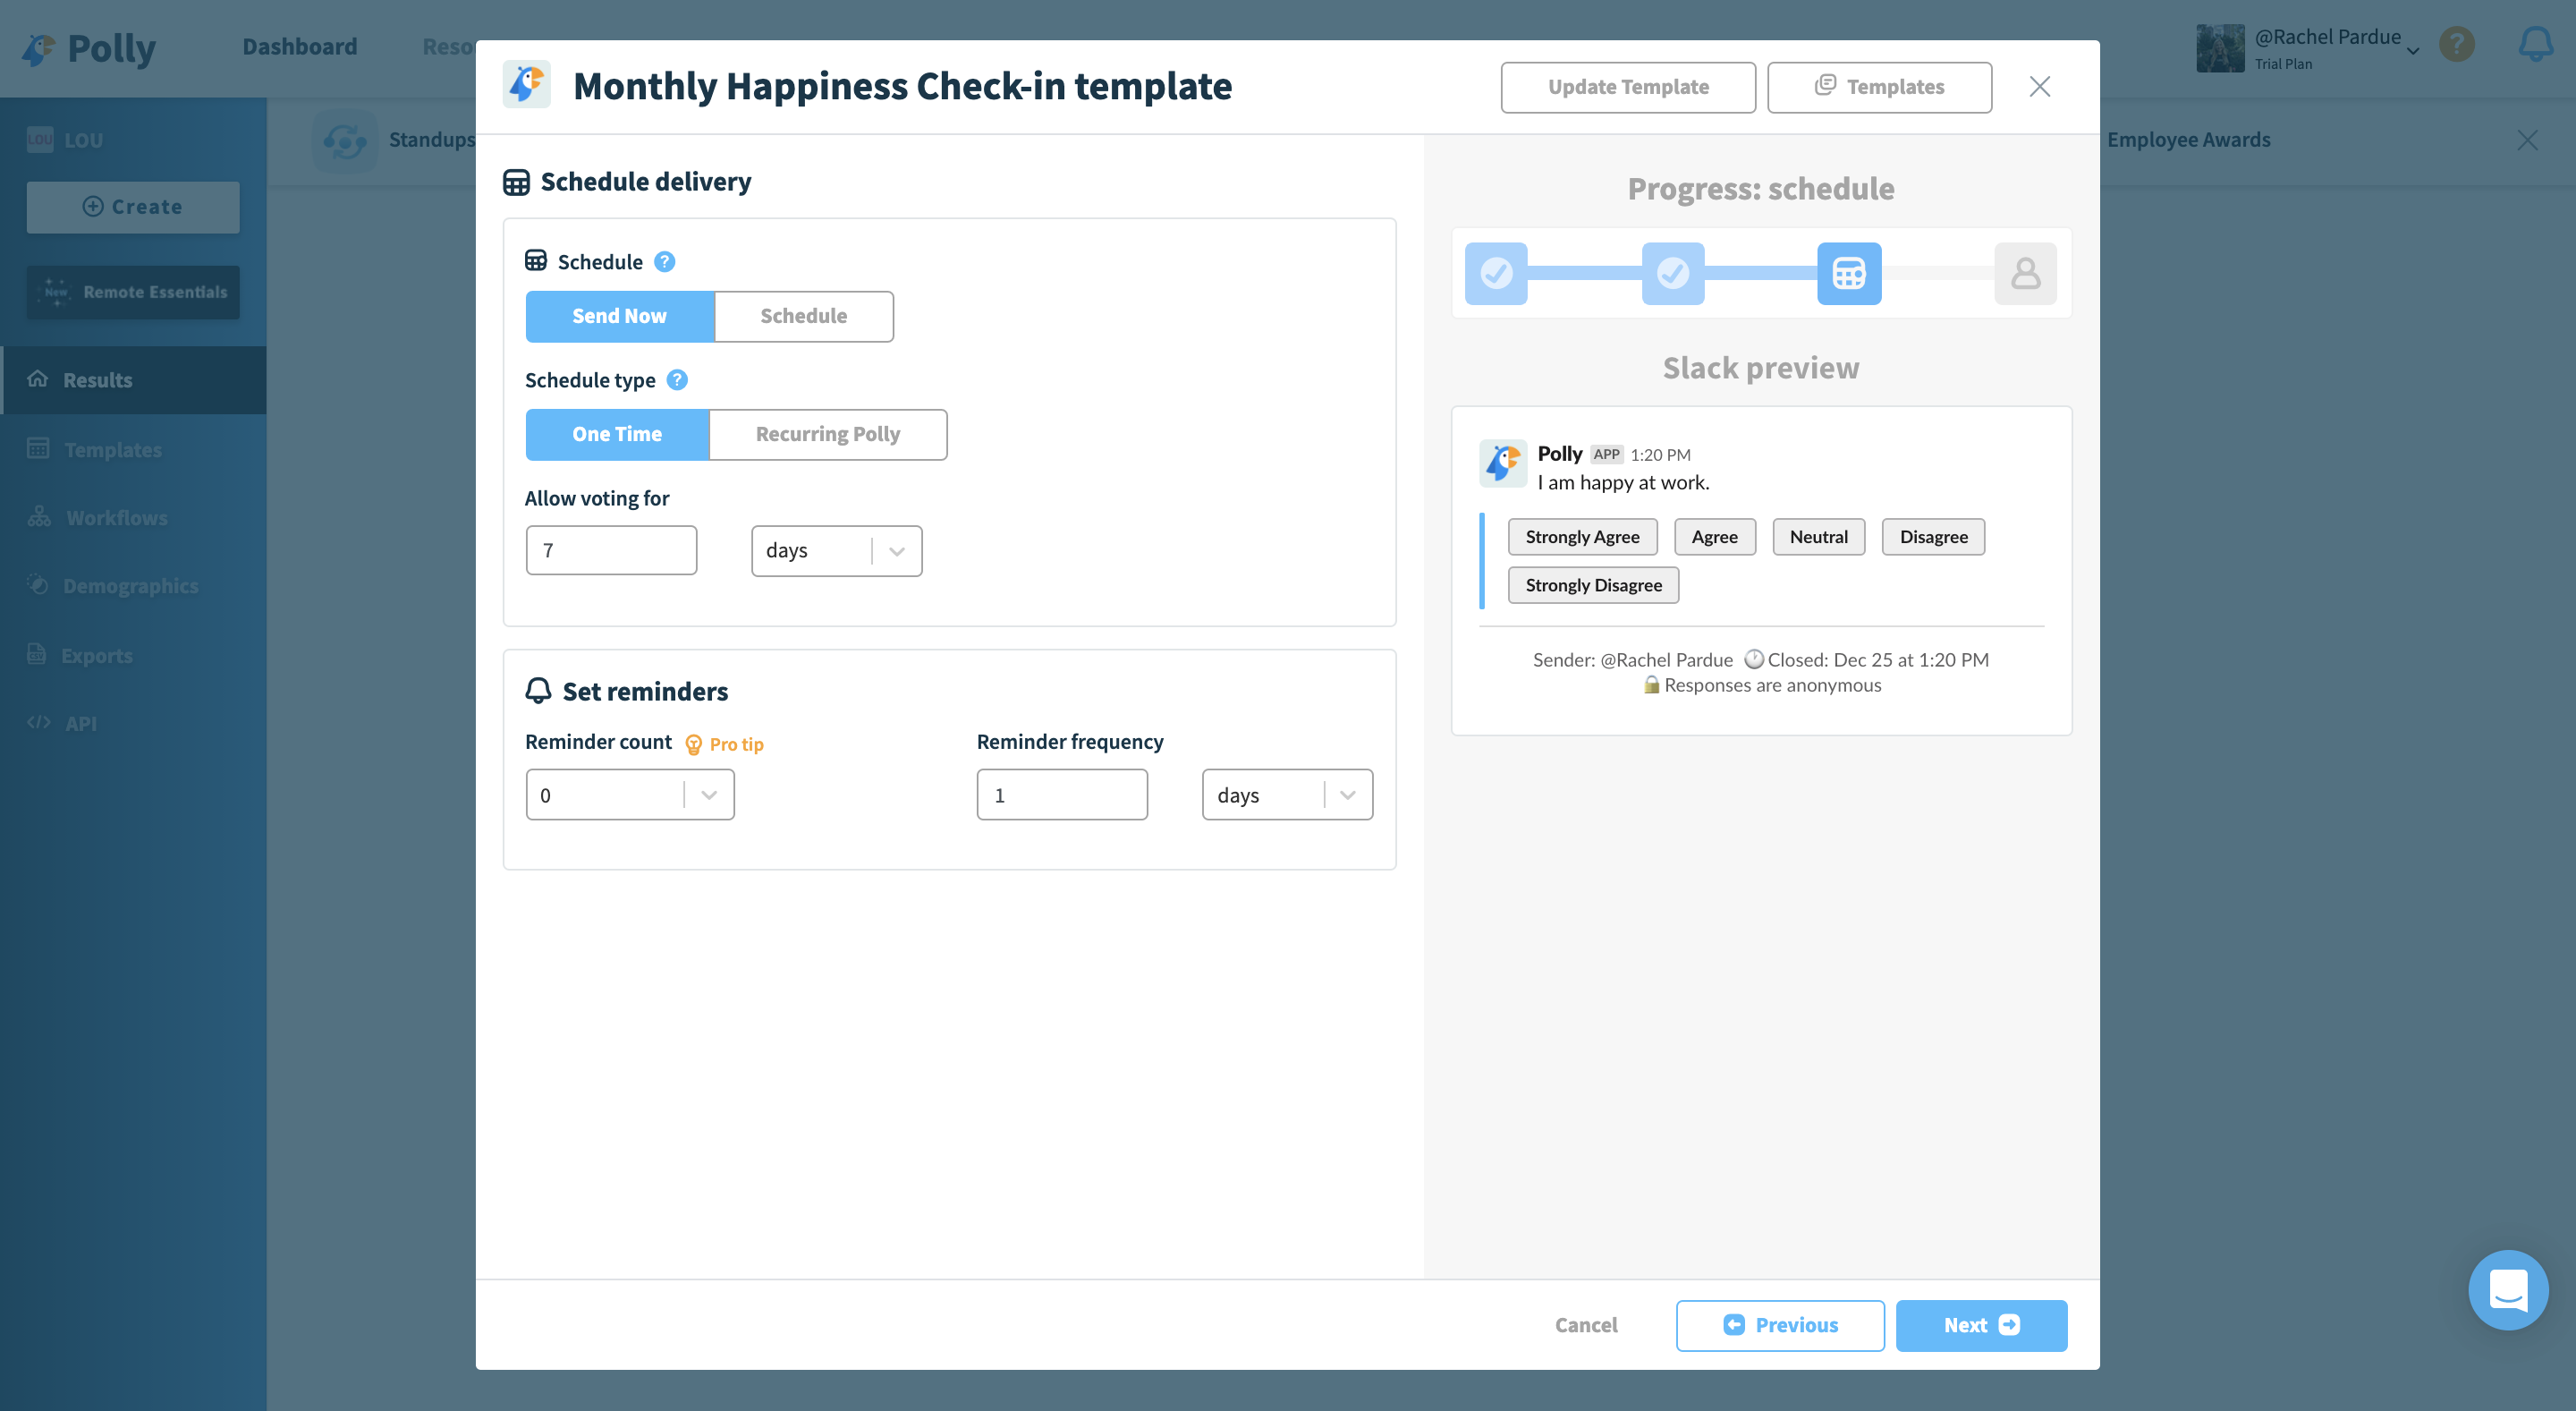Click the second completed progress checkmark step
The image size is (2576, 1411).
[x=1672, y=273]
